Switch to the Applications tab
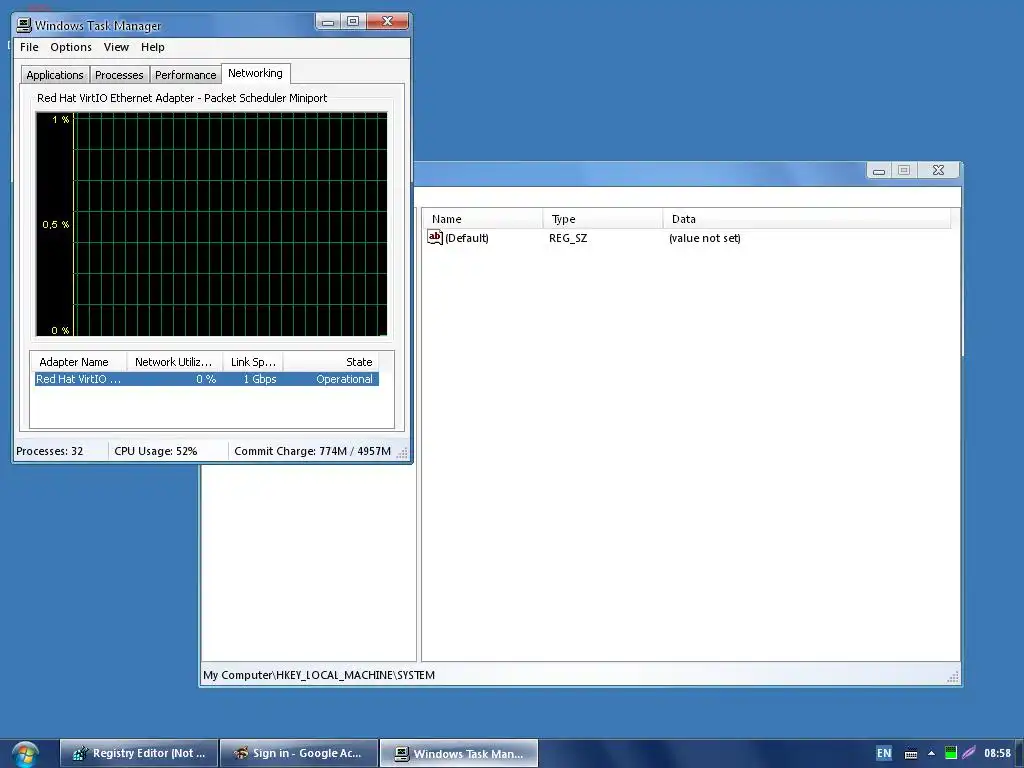1024x768 pixels. pyautogui.click(x=55, y=75)
